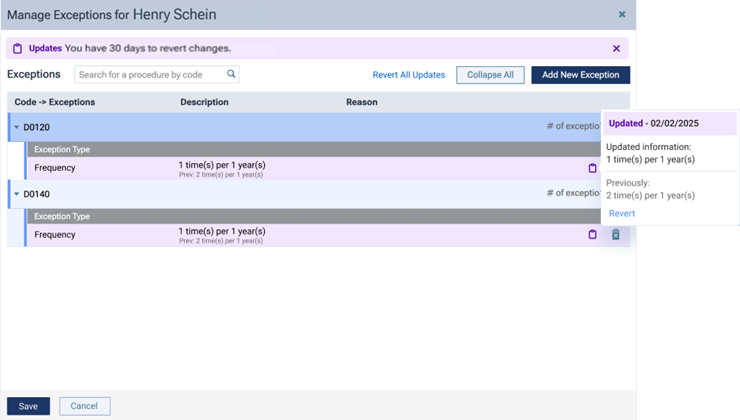Click the Reason column header
The image size is (740, 420).
click(x=362, y=102)
